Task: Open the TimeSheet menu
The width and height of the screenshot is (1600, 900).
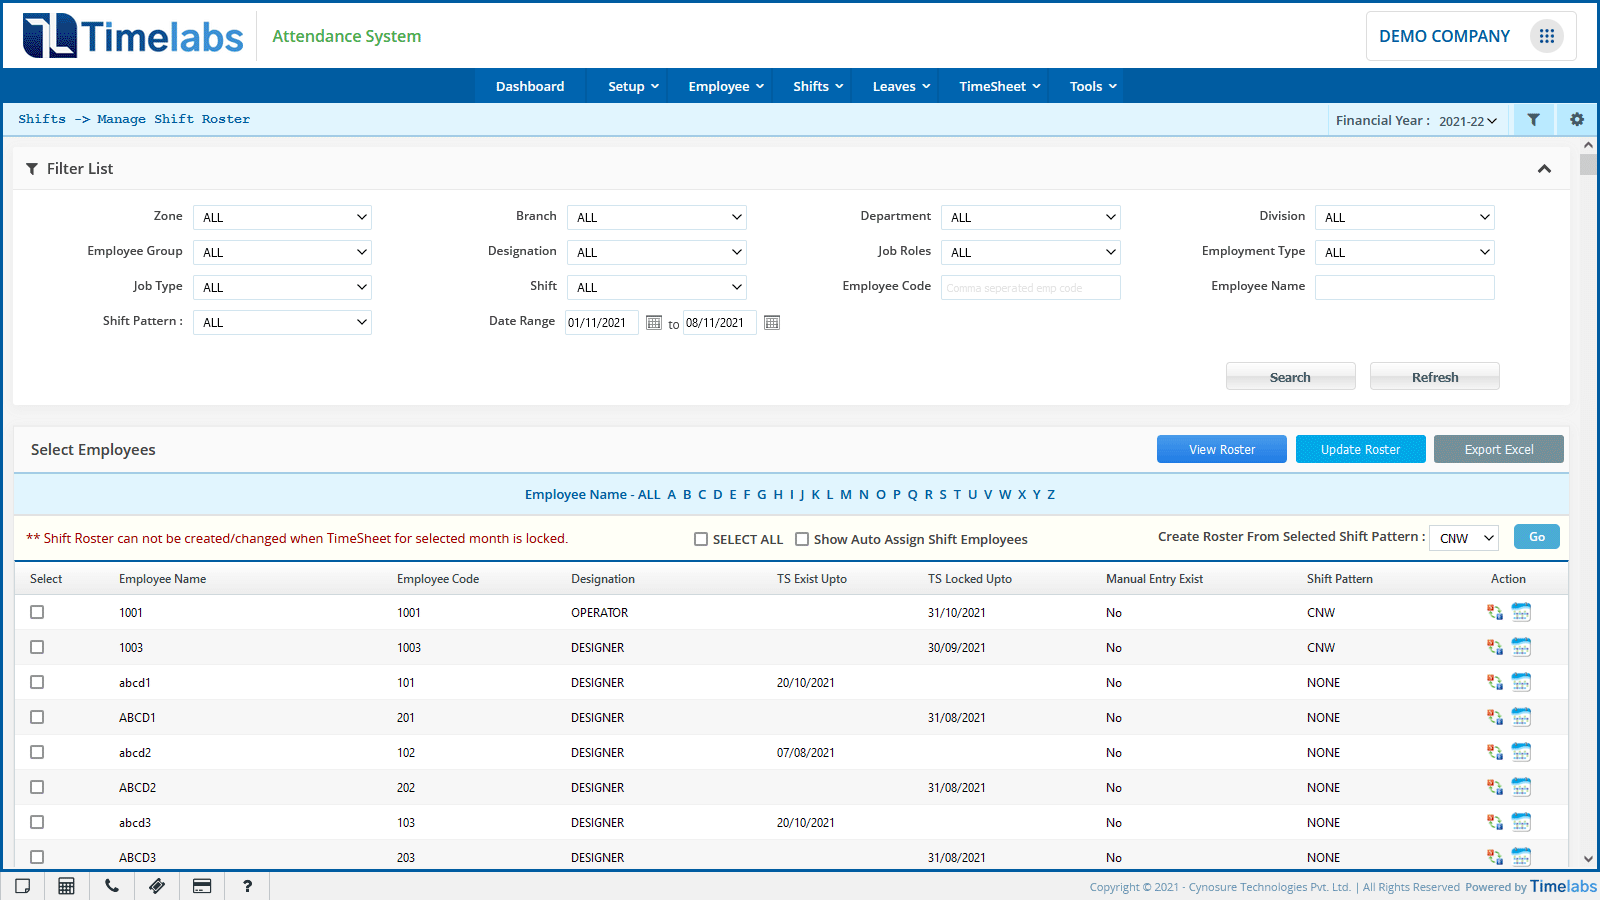Action: tap(1000, 86)
